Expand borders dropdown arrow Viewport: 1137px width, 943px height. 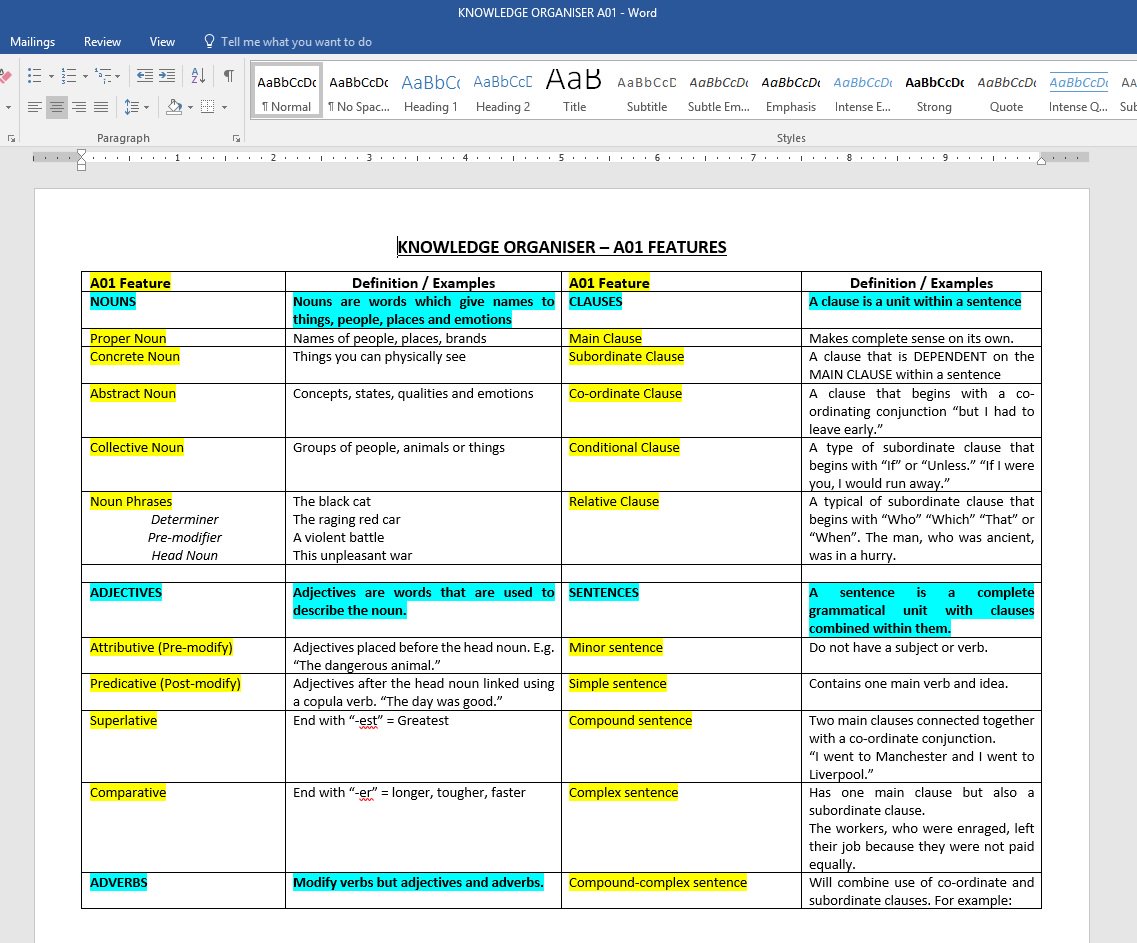[x=224, y=107]
